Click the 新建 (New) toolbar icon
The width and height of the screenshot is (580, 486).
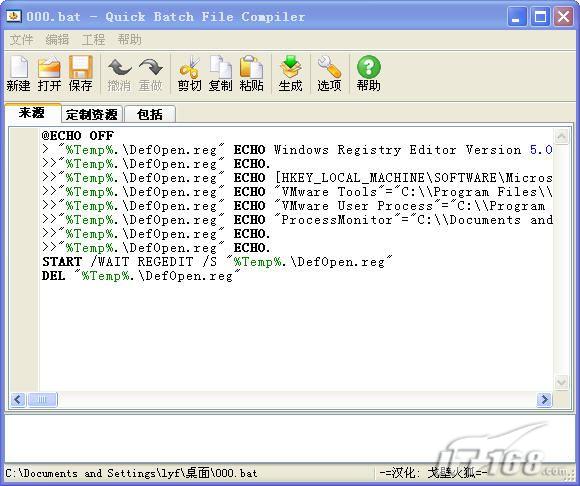(x=18, y=74)
